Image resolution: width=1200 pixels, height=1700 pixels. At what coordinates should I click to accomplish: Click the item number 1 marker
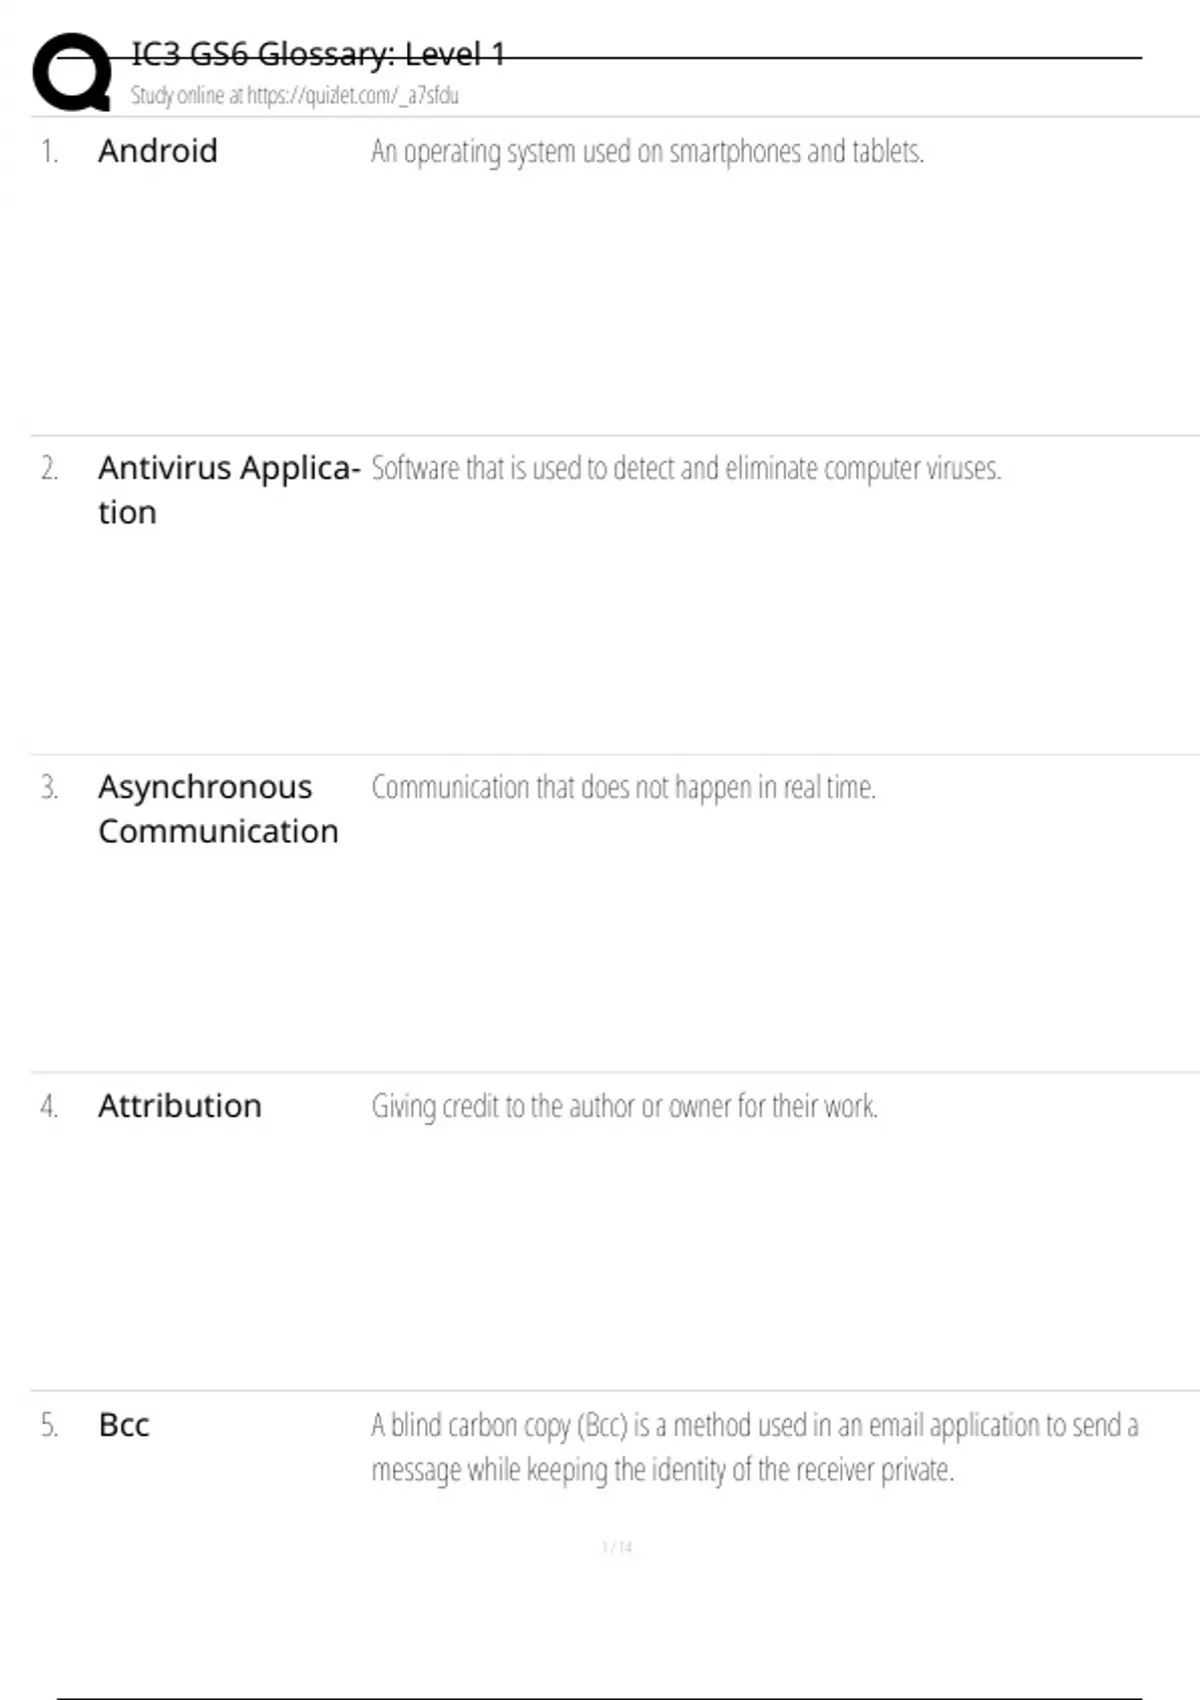click(49, 152)
